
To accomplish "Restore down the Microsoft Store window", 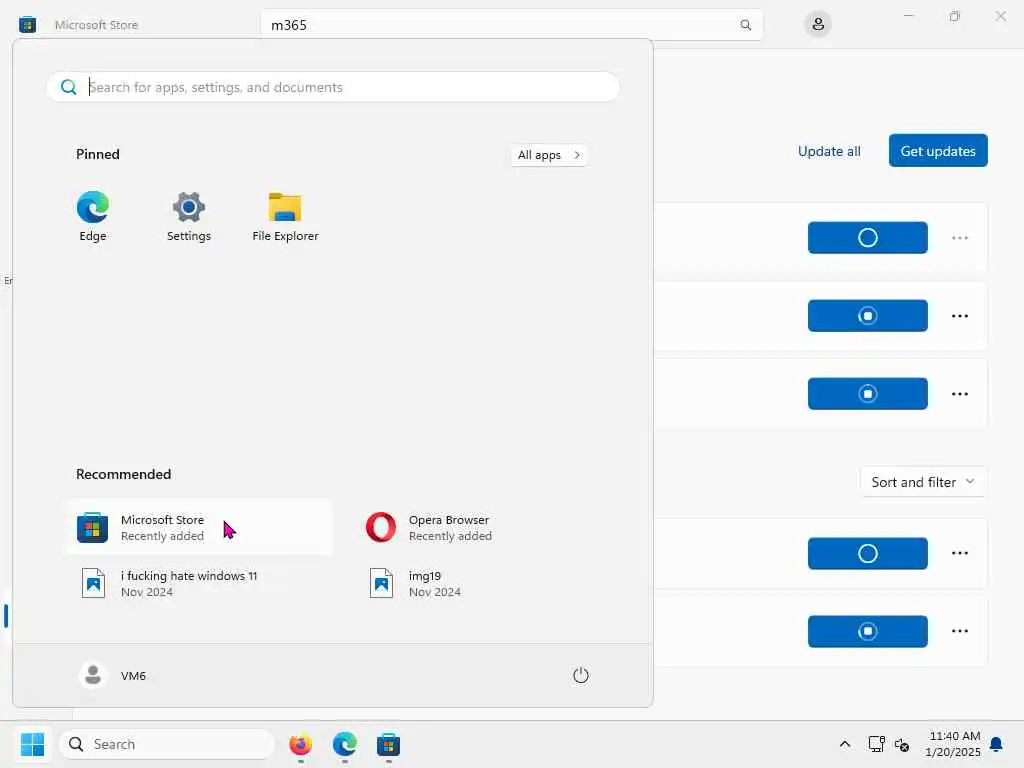I will click(955, 16).
